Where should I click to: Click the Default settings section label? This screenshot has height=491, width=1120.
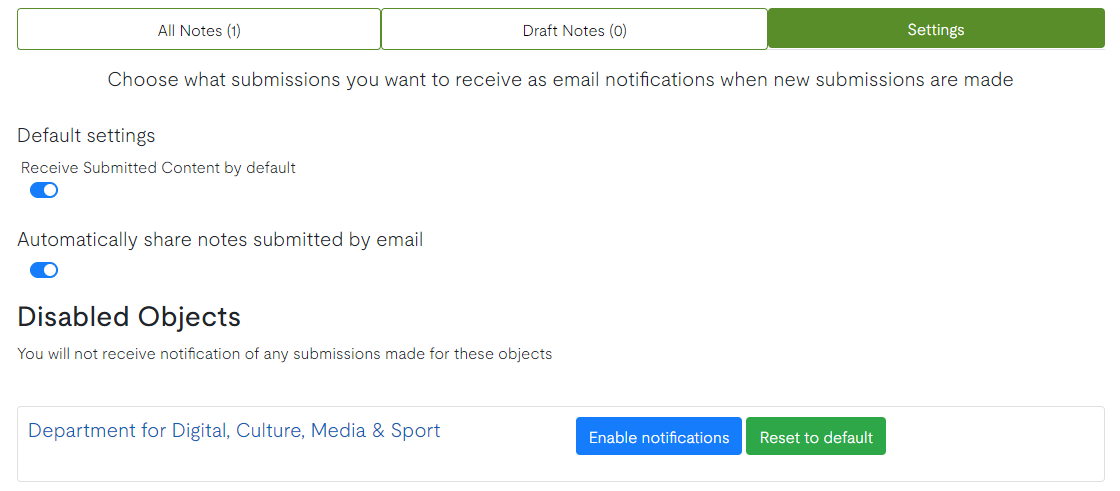click(x=86, y=135)
